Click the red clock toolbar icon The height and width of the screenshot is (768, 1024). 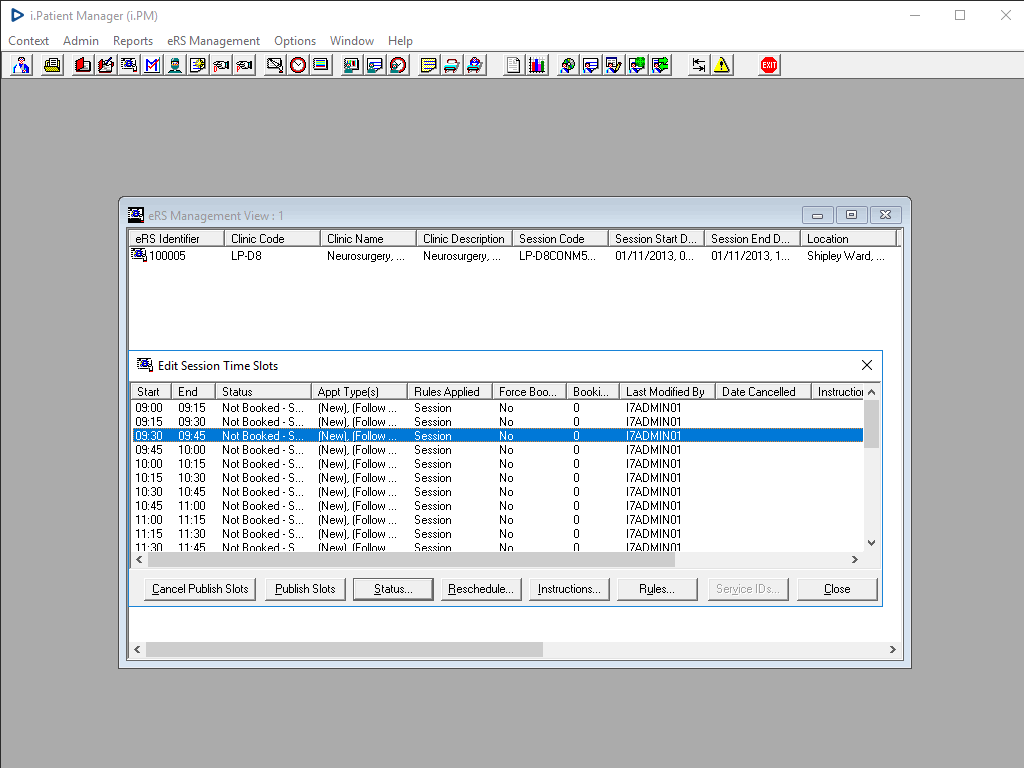[x=298, y=65]
